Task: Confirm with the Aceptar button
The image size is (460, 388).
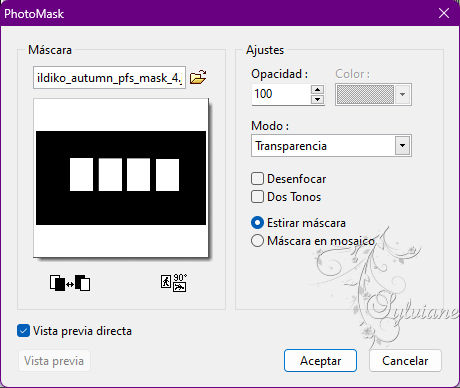Action: point(320,360)
